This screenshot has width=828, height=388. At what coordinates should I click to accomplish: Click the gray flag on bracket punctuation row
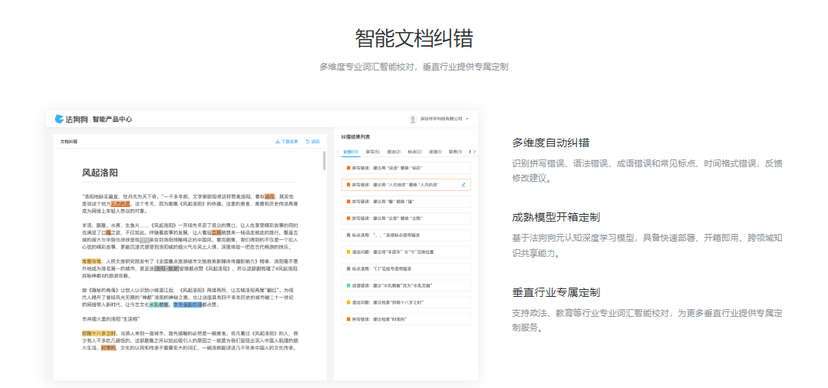pos(348,269)
